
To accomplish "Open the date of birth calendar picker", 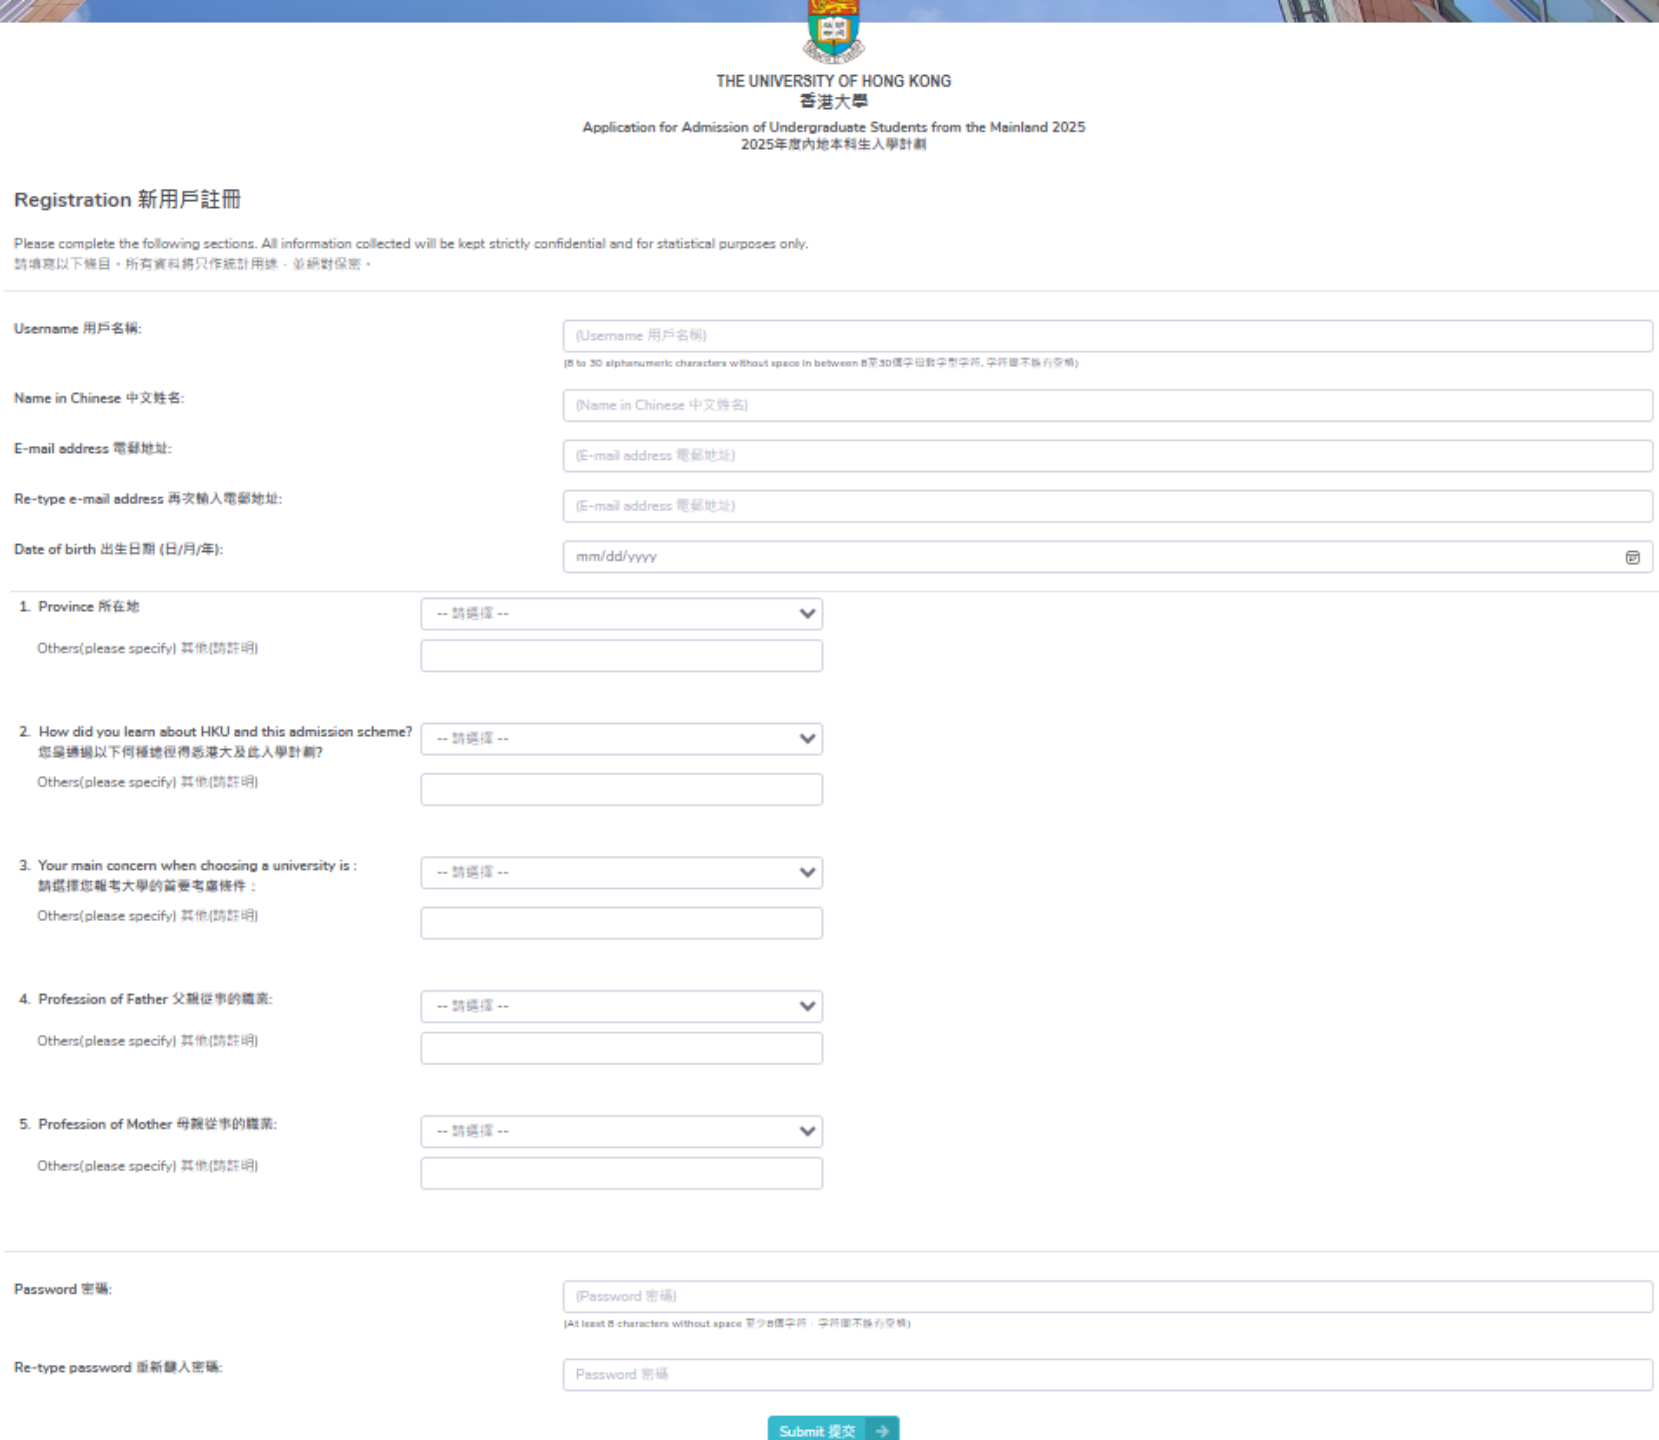I will (x=1632, y=557).
